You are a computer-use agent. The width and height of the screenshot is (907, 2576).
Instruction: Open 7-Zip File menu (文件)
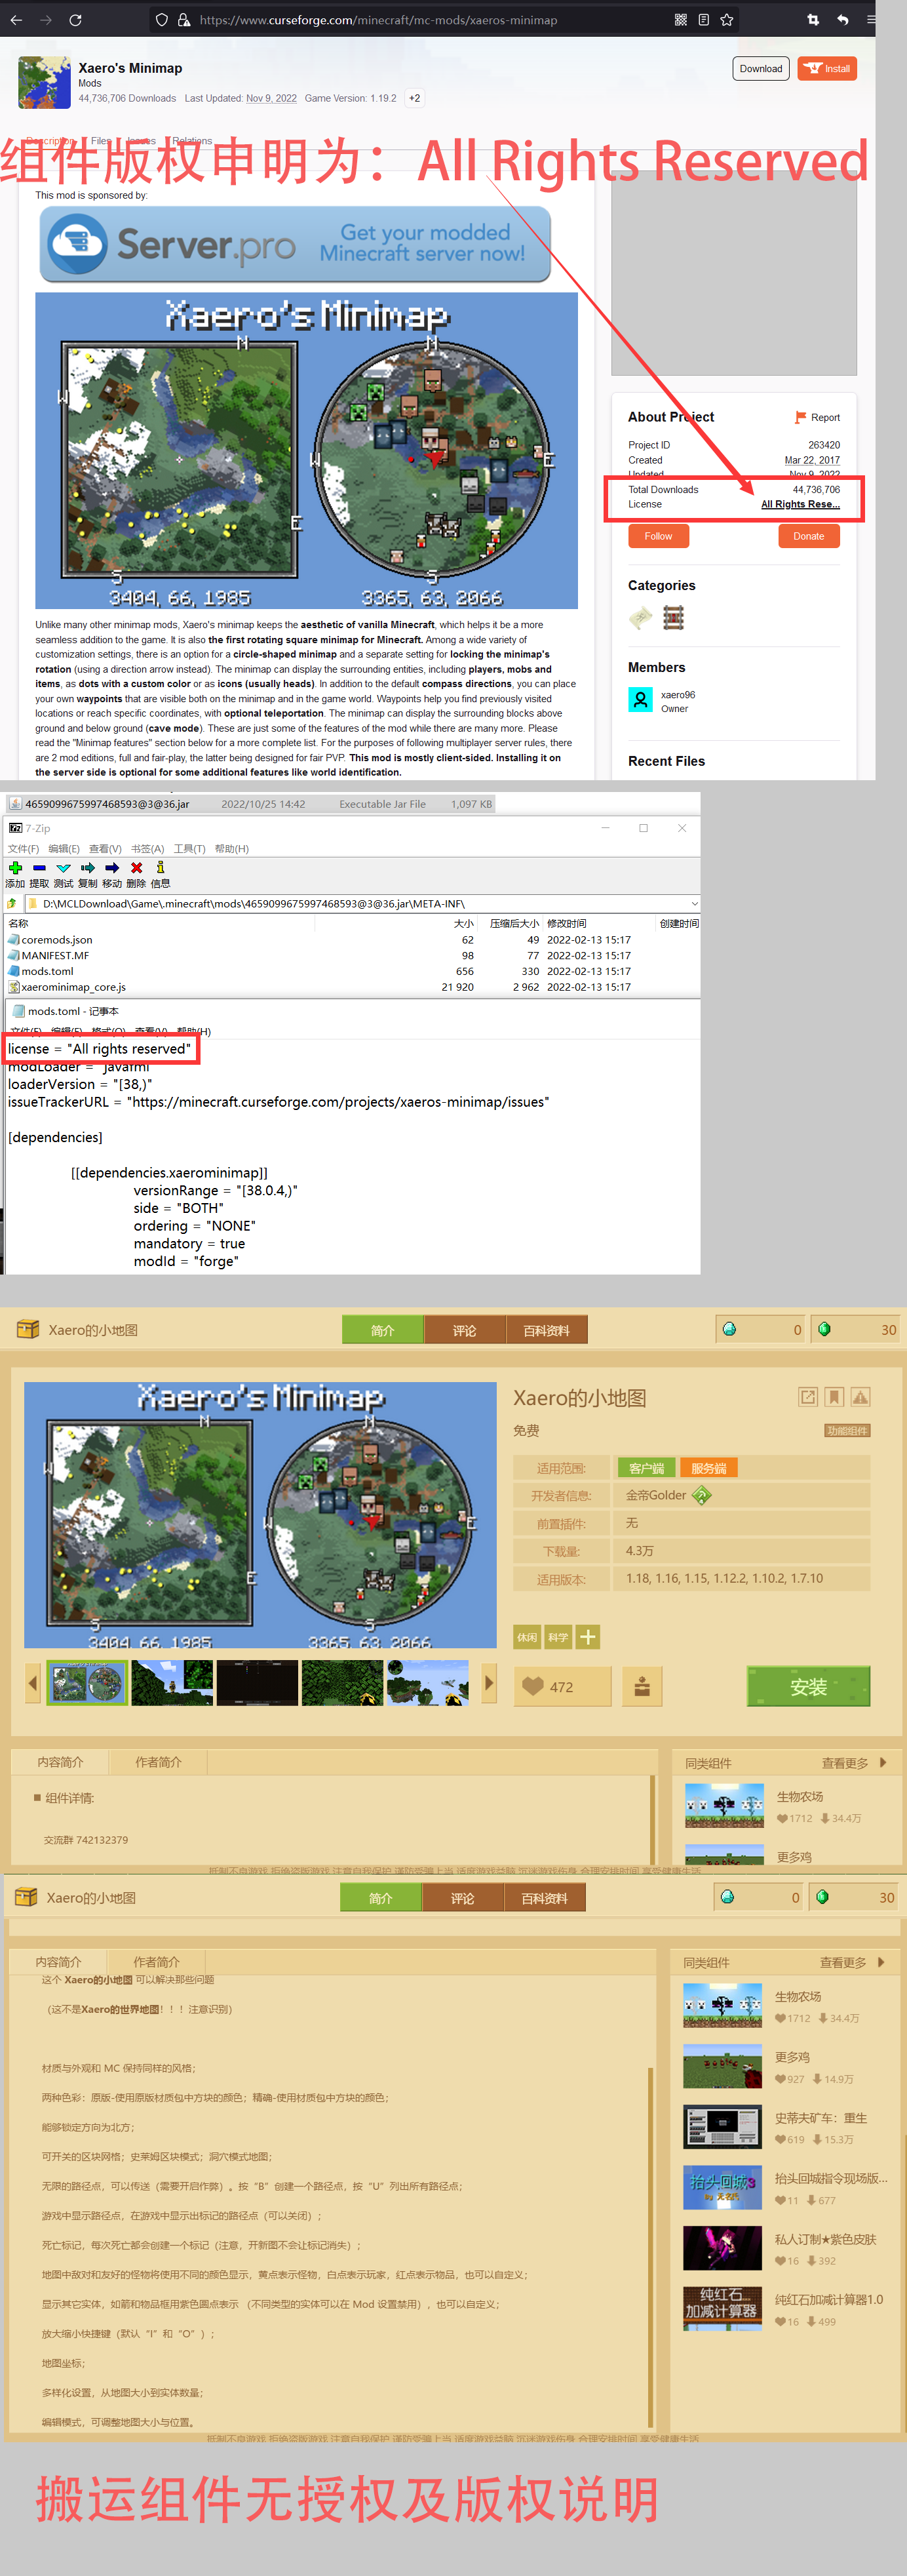pos(23,848)
